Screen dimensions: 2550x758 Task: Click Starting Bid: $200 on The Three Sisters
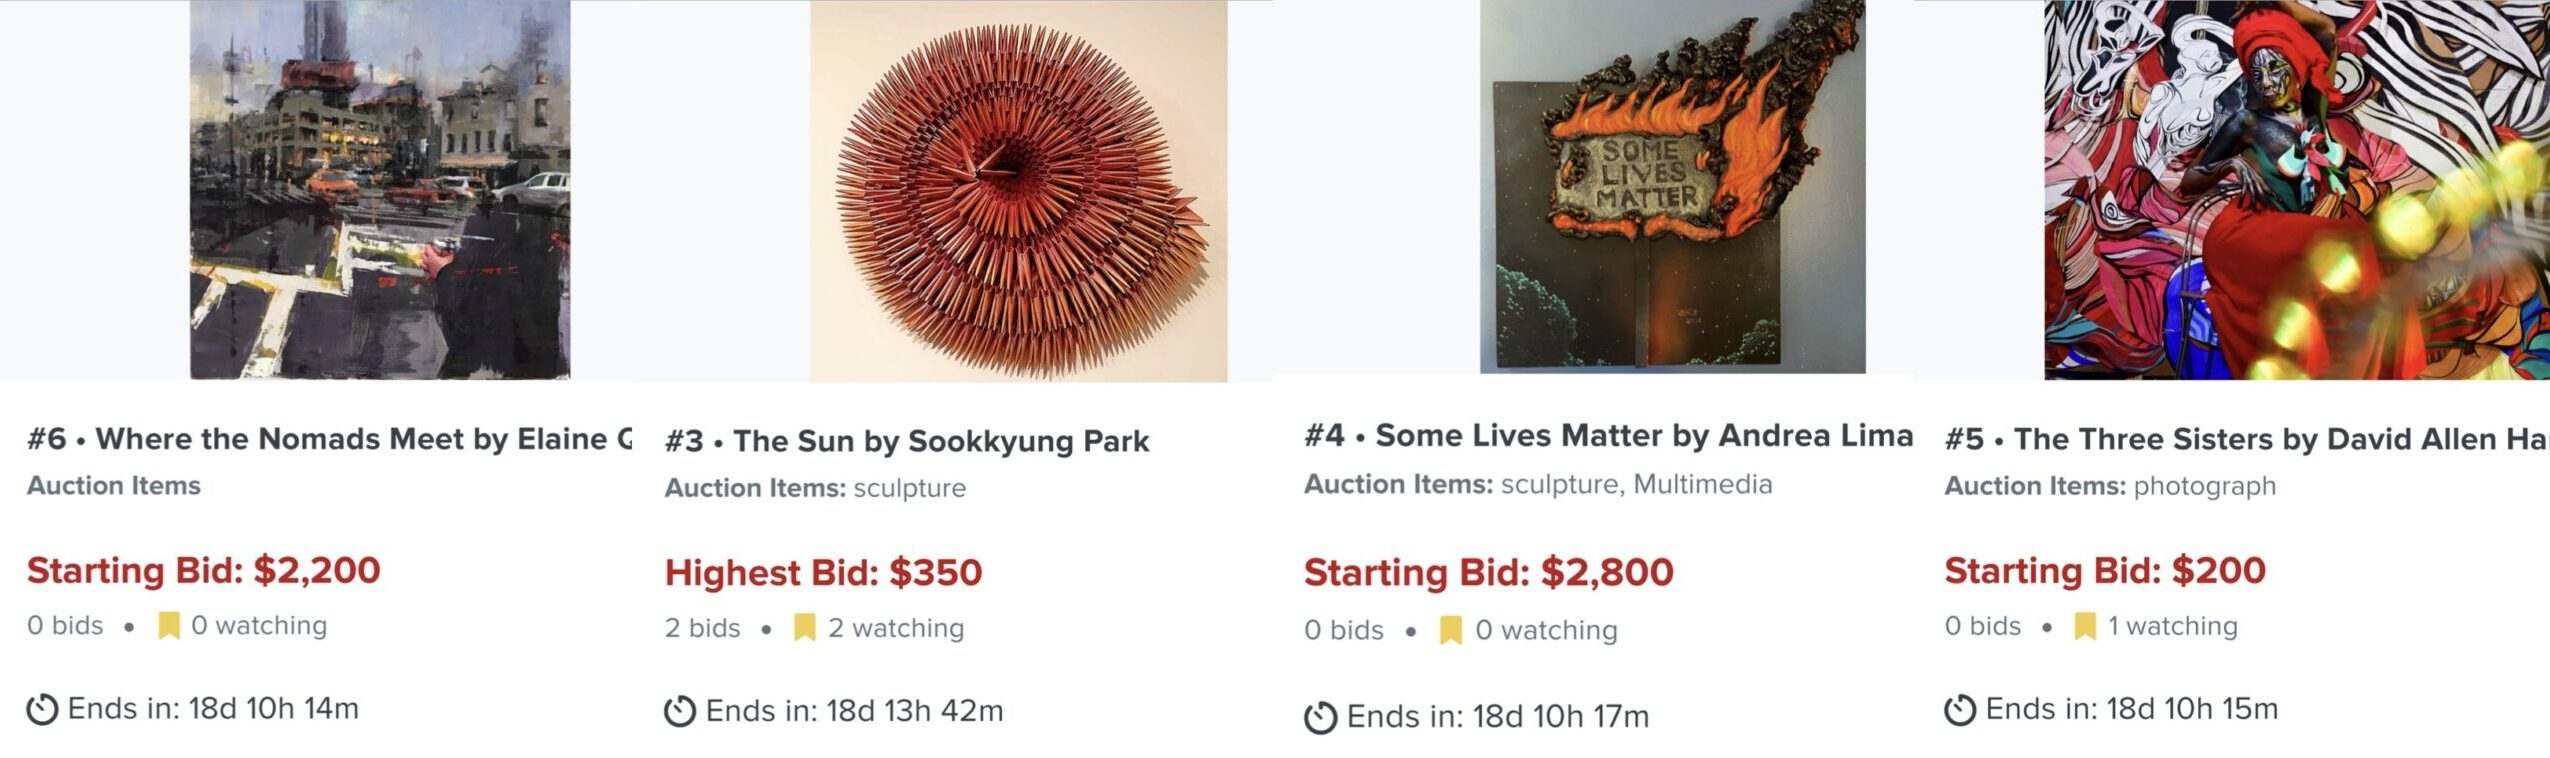tap(2104, 570)
